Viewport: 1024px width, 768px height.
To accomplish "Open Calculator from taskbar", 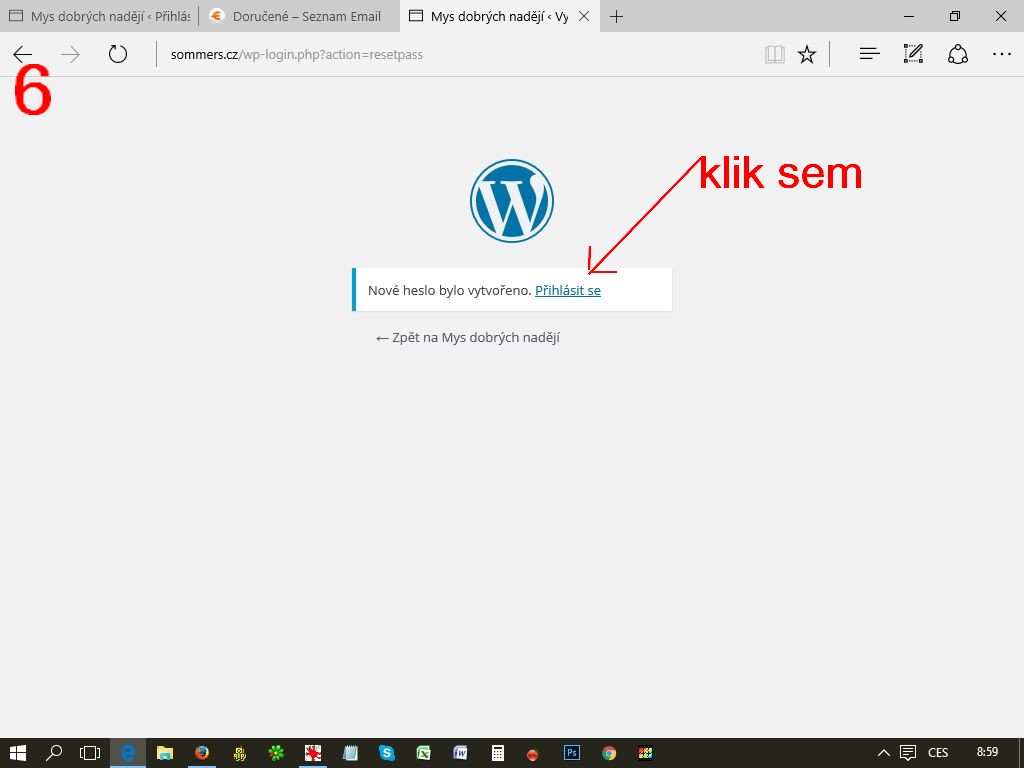I will click(498, 753).
